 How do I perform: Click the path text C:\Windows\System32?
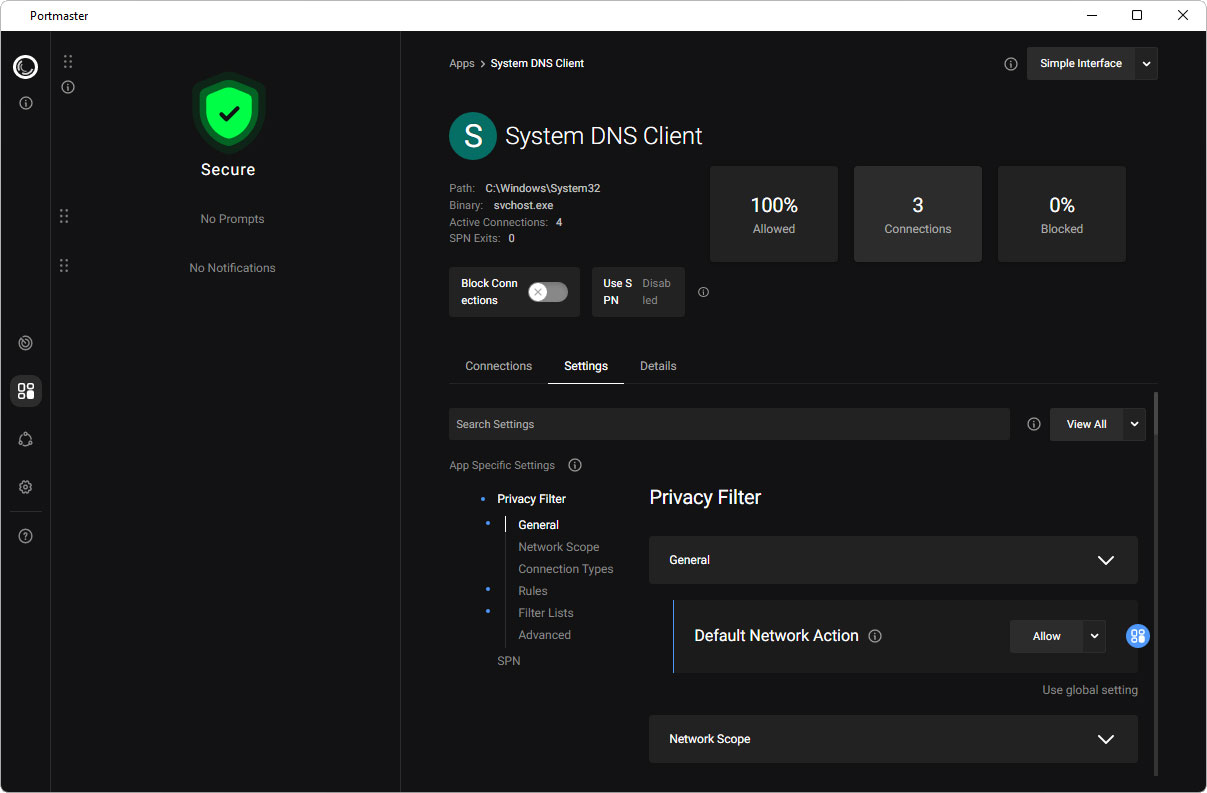[x=543, y=188]
